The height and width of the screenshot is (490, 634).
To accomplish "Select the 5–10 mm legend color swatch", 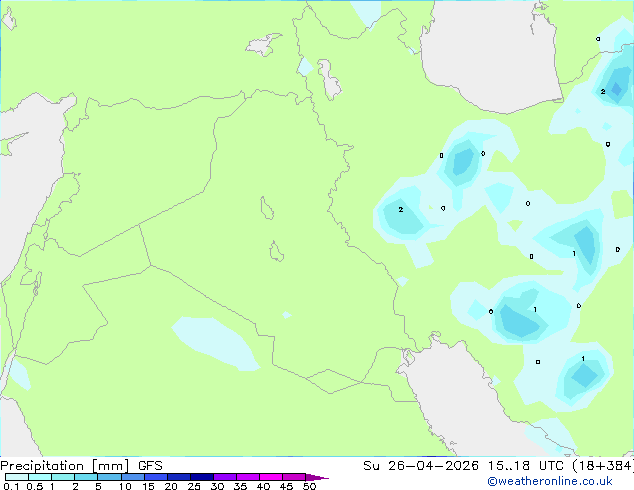I will tap(109, 477).
